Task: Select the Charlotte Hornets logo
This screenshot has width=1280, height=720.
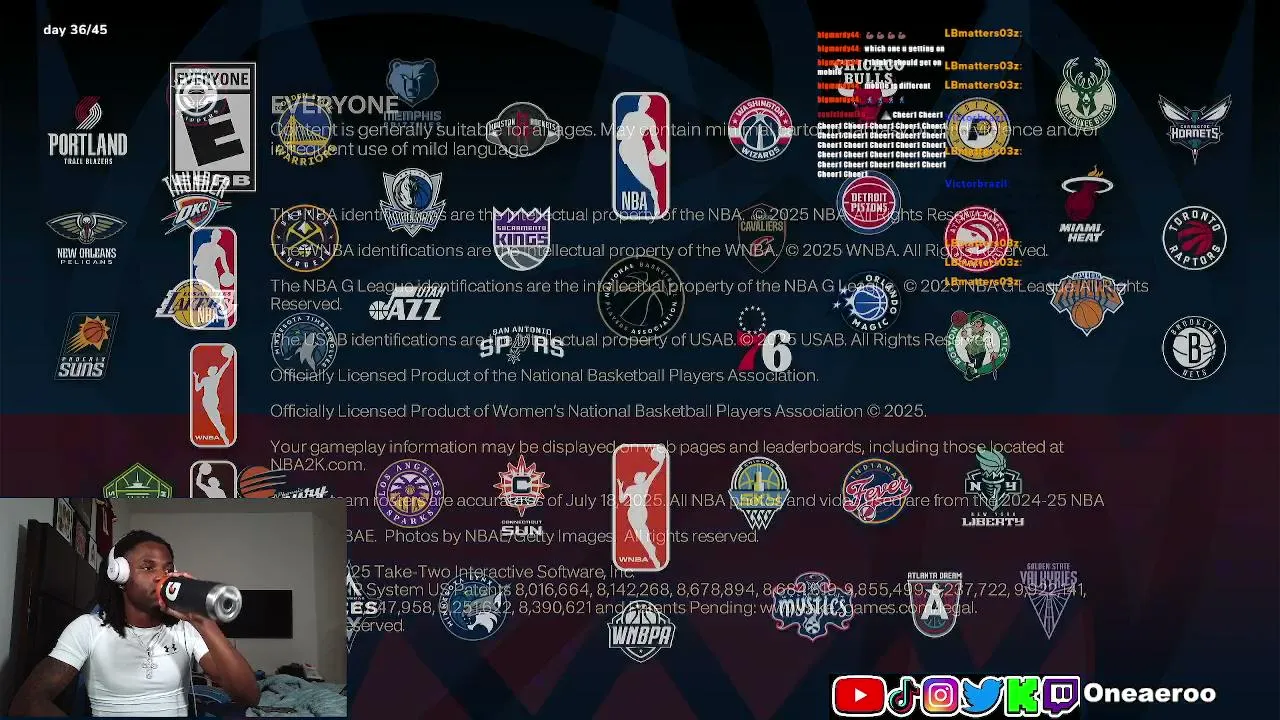Action: pyautogui.click(x=1195, y=129)
